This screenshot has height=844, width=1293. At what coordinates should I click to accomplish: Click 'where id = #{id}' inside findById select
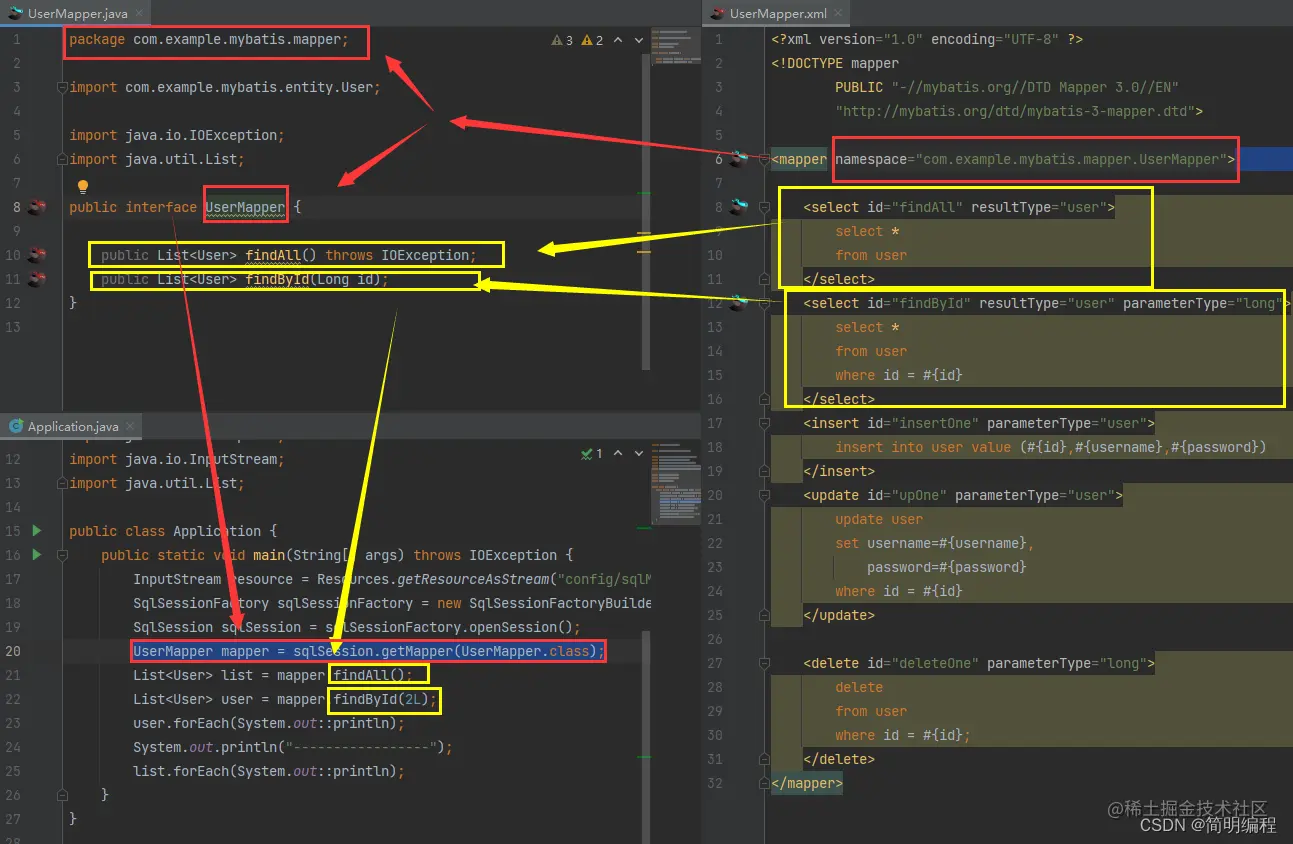point(899,375)
